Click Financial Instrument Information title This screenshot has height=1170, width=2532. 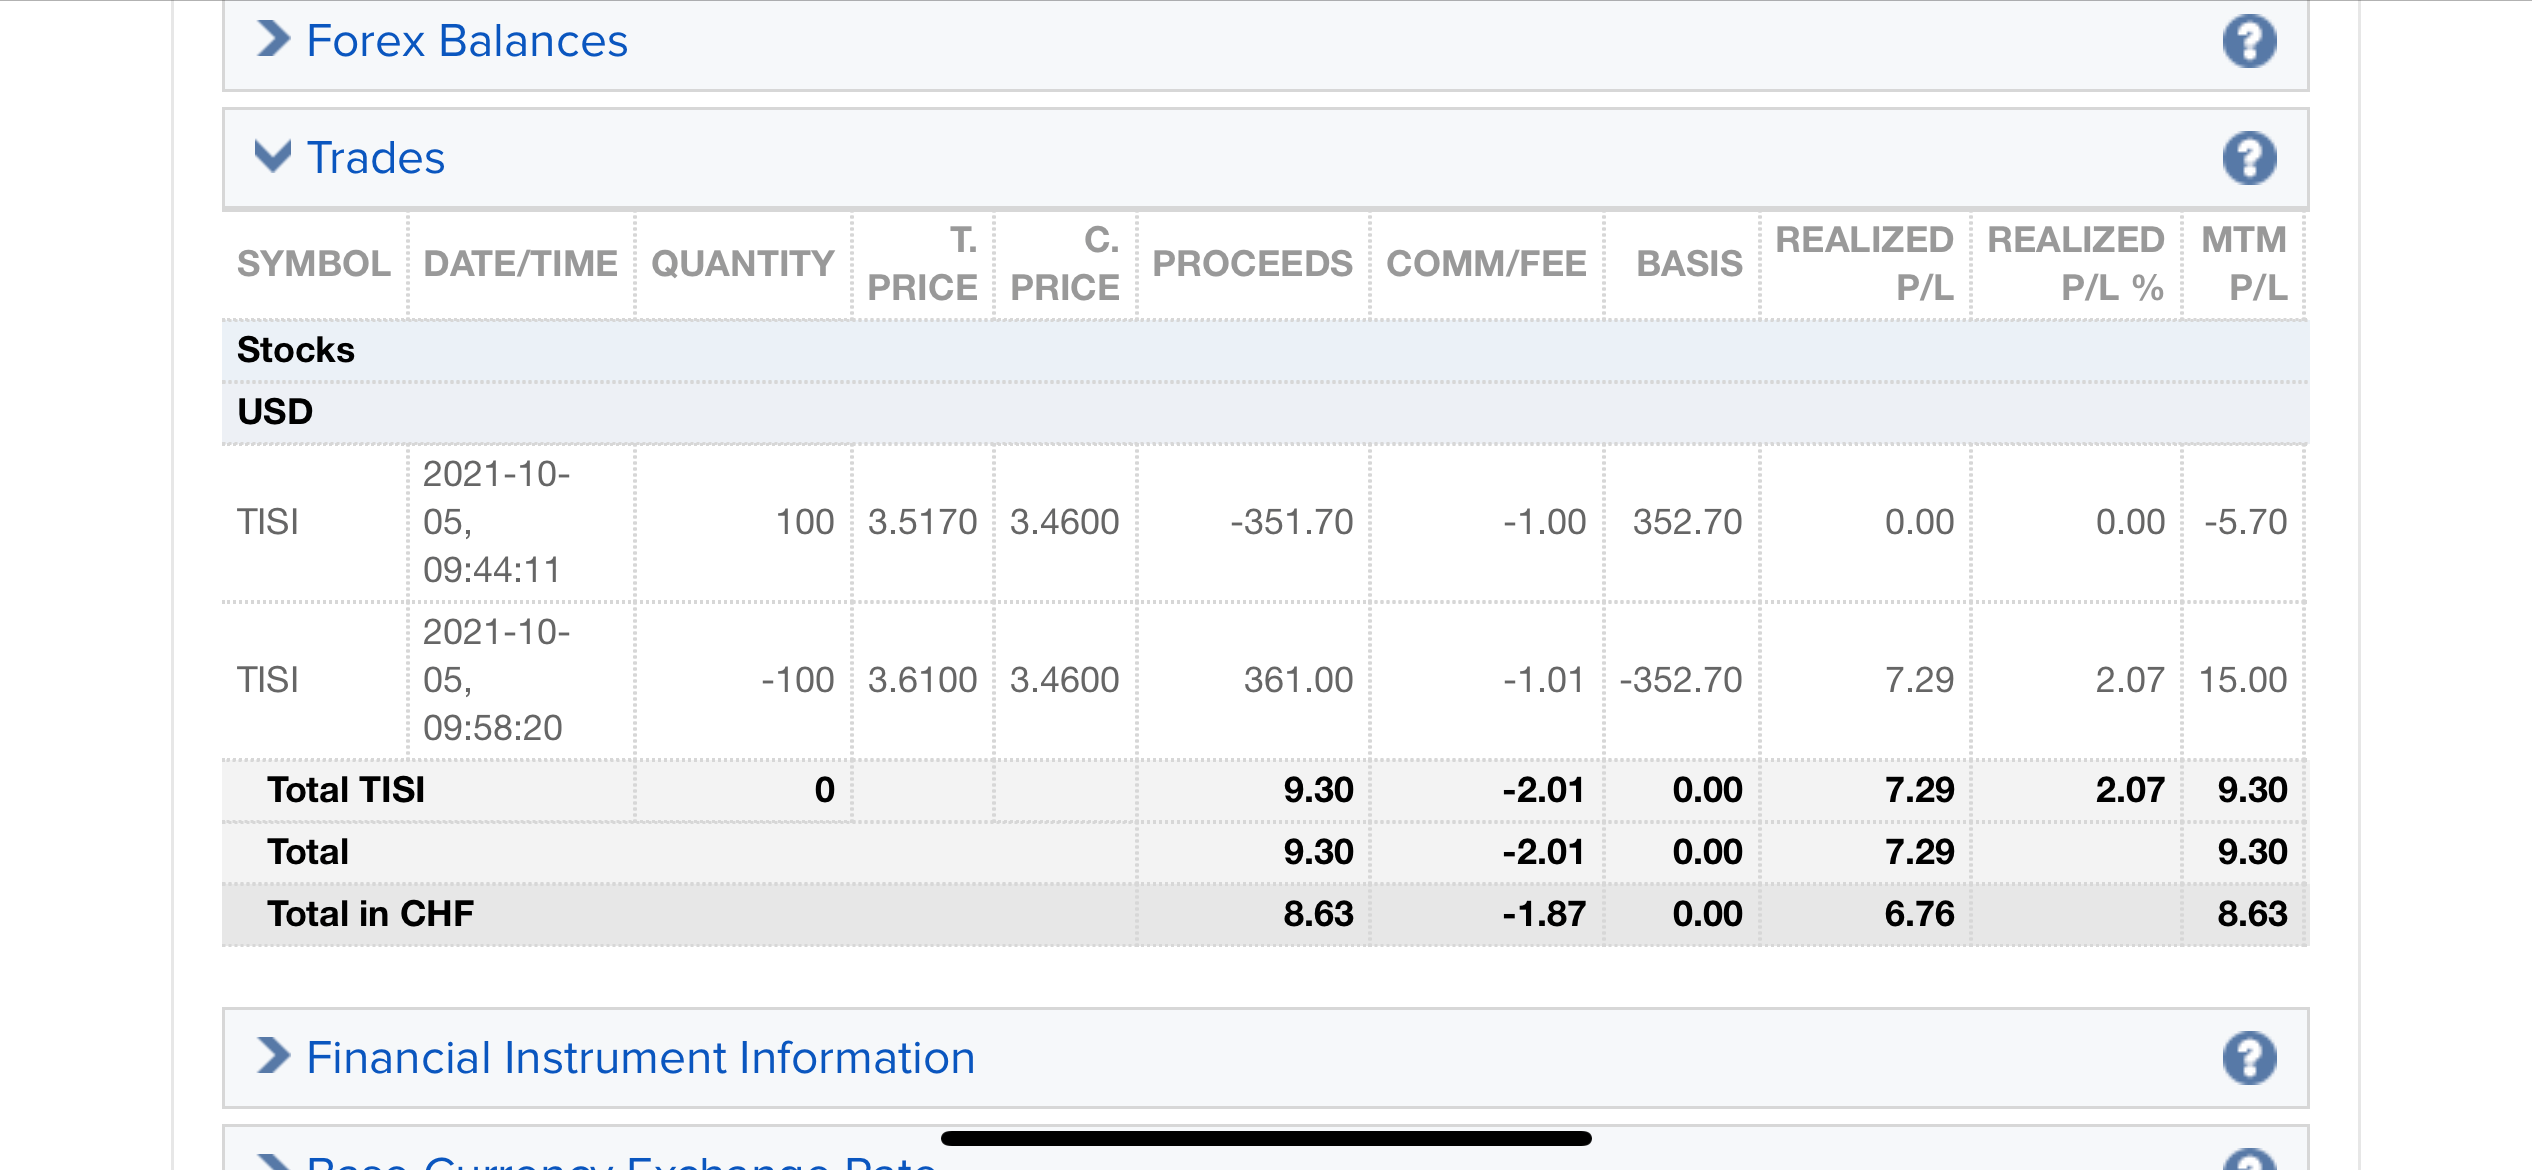640,1058
